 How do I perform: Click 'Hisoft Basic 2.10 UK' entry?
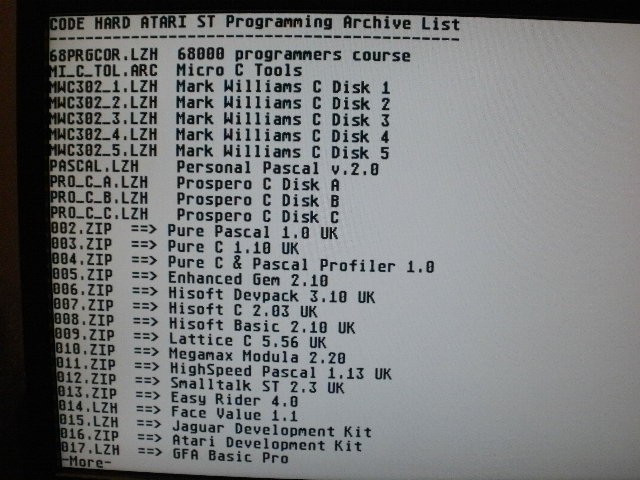[262, 326]
